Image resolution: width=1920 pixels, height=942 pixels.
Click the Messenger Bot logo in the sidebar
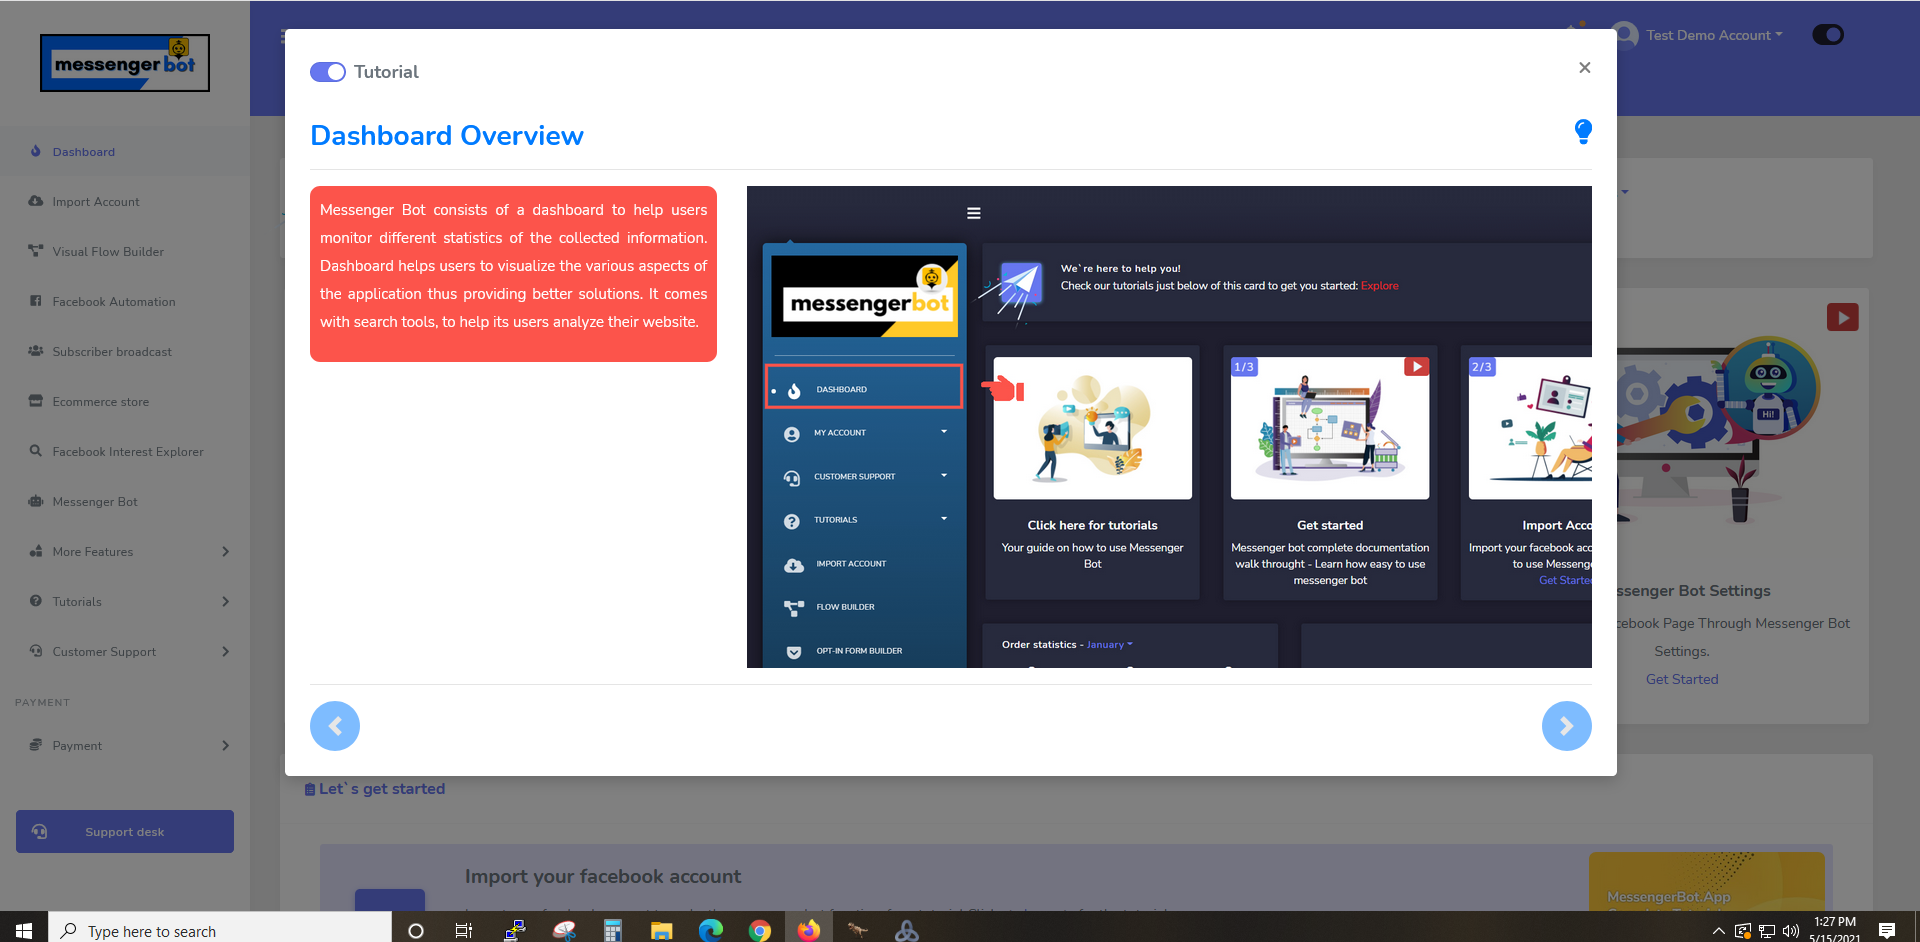(125, 63)
